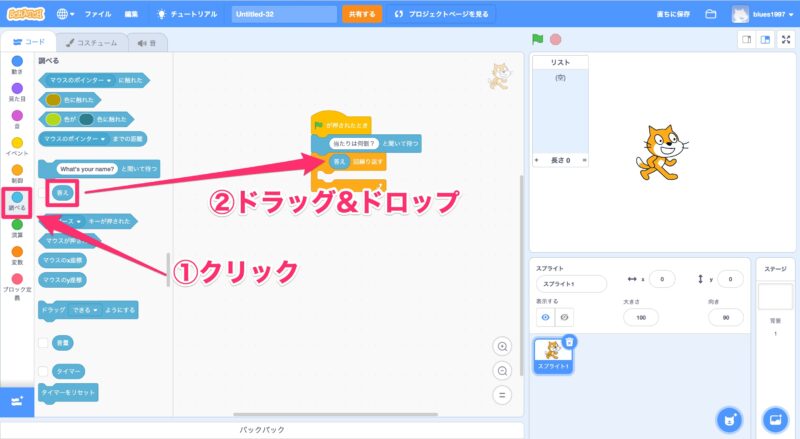Tick the タイマー monitor checkbox
This screenshot has height=439, width=800.
[x=44, y=371]
